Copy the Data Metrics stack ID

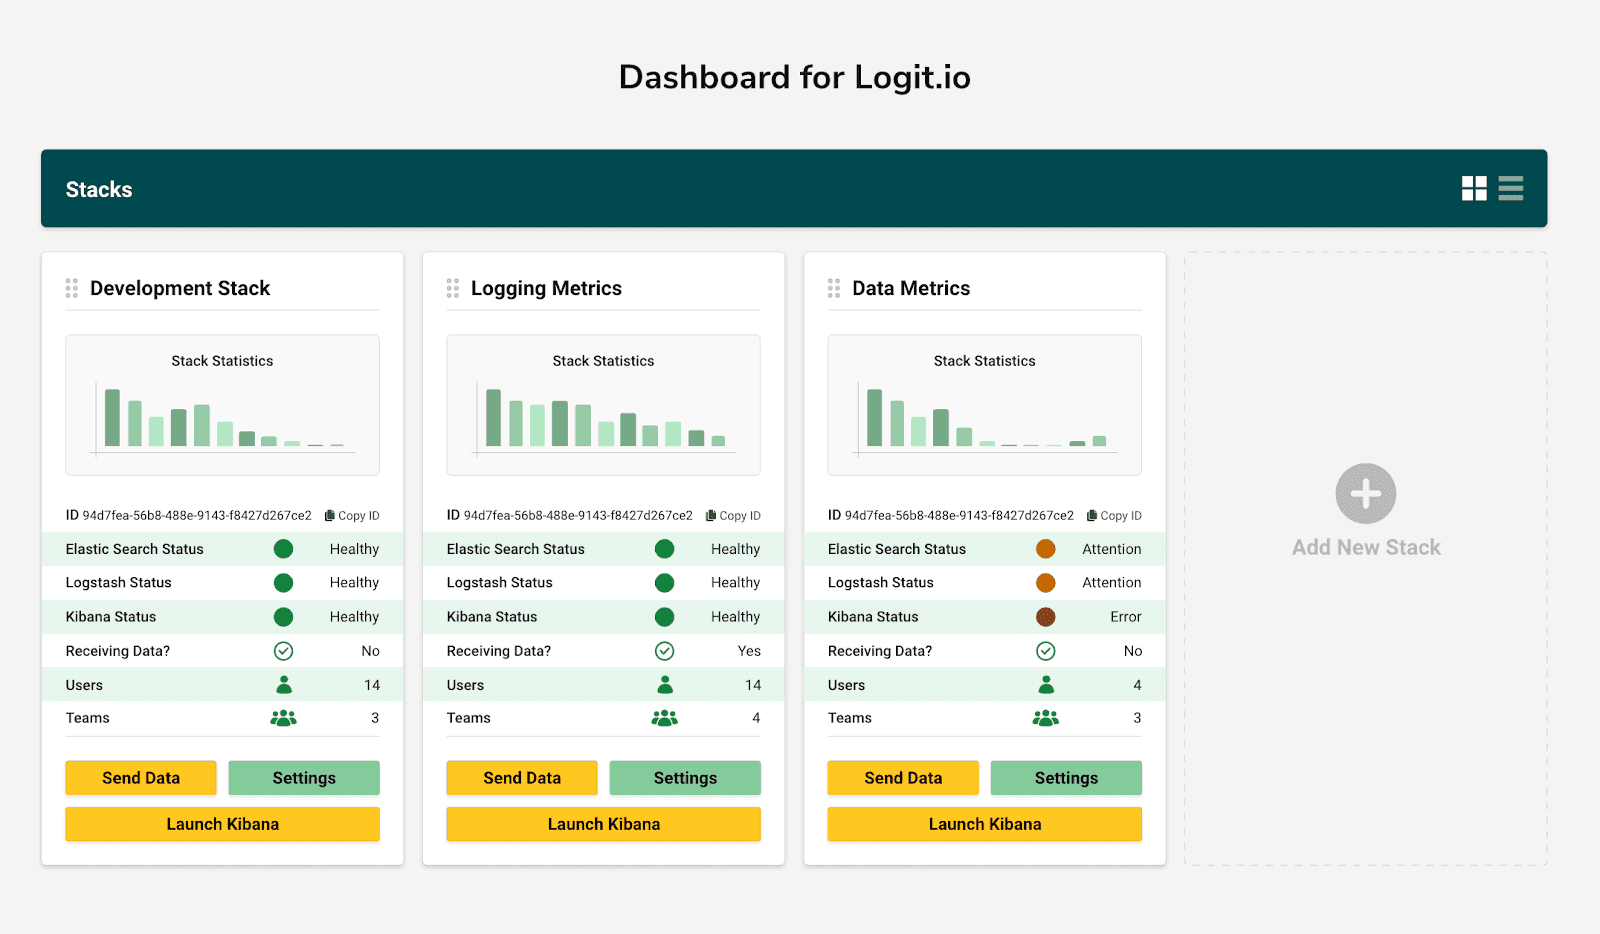(1113, 515)
